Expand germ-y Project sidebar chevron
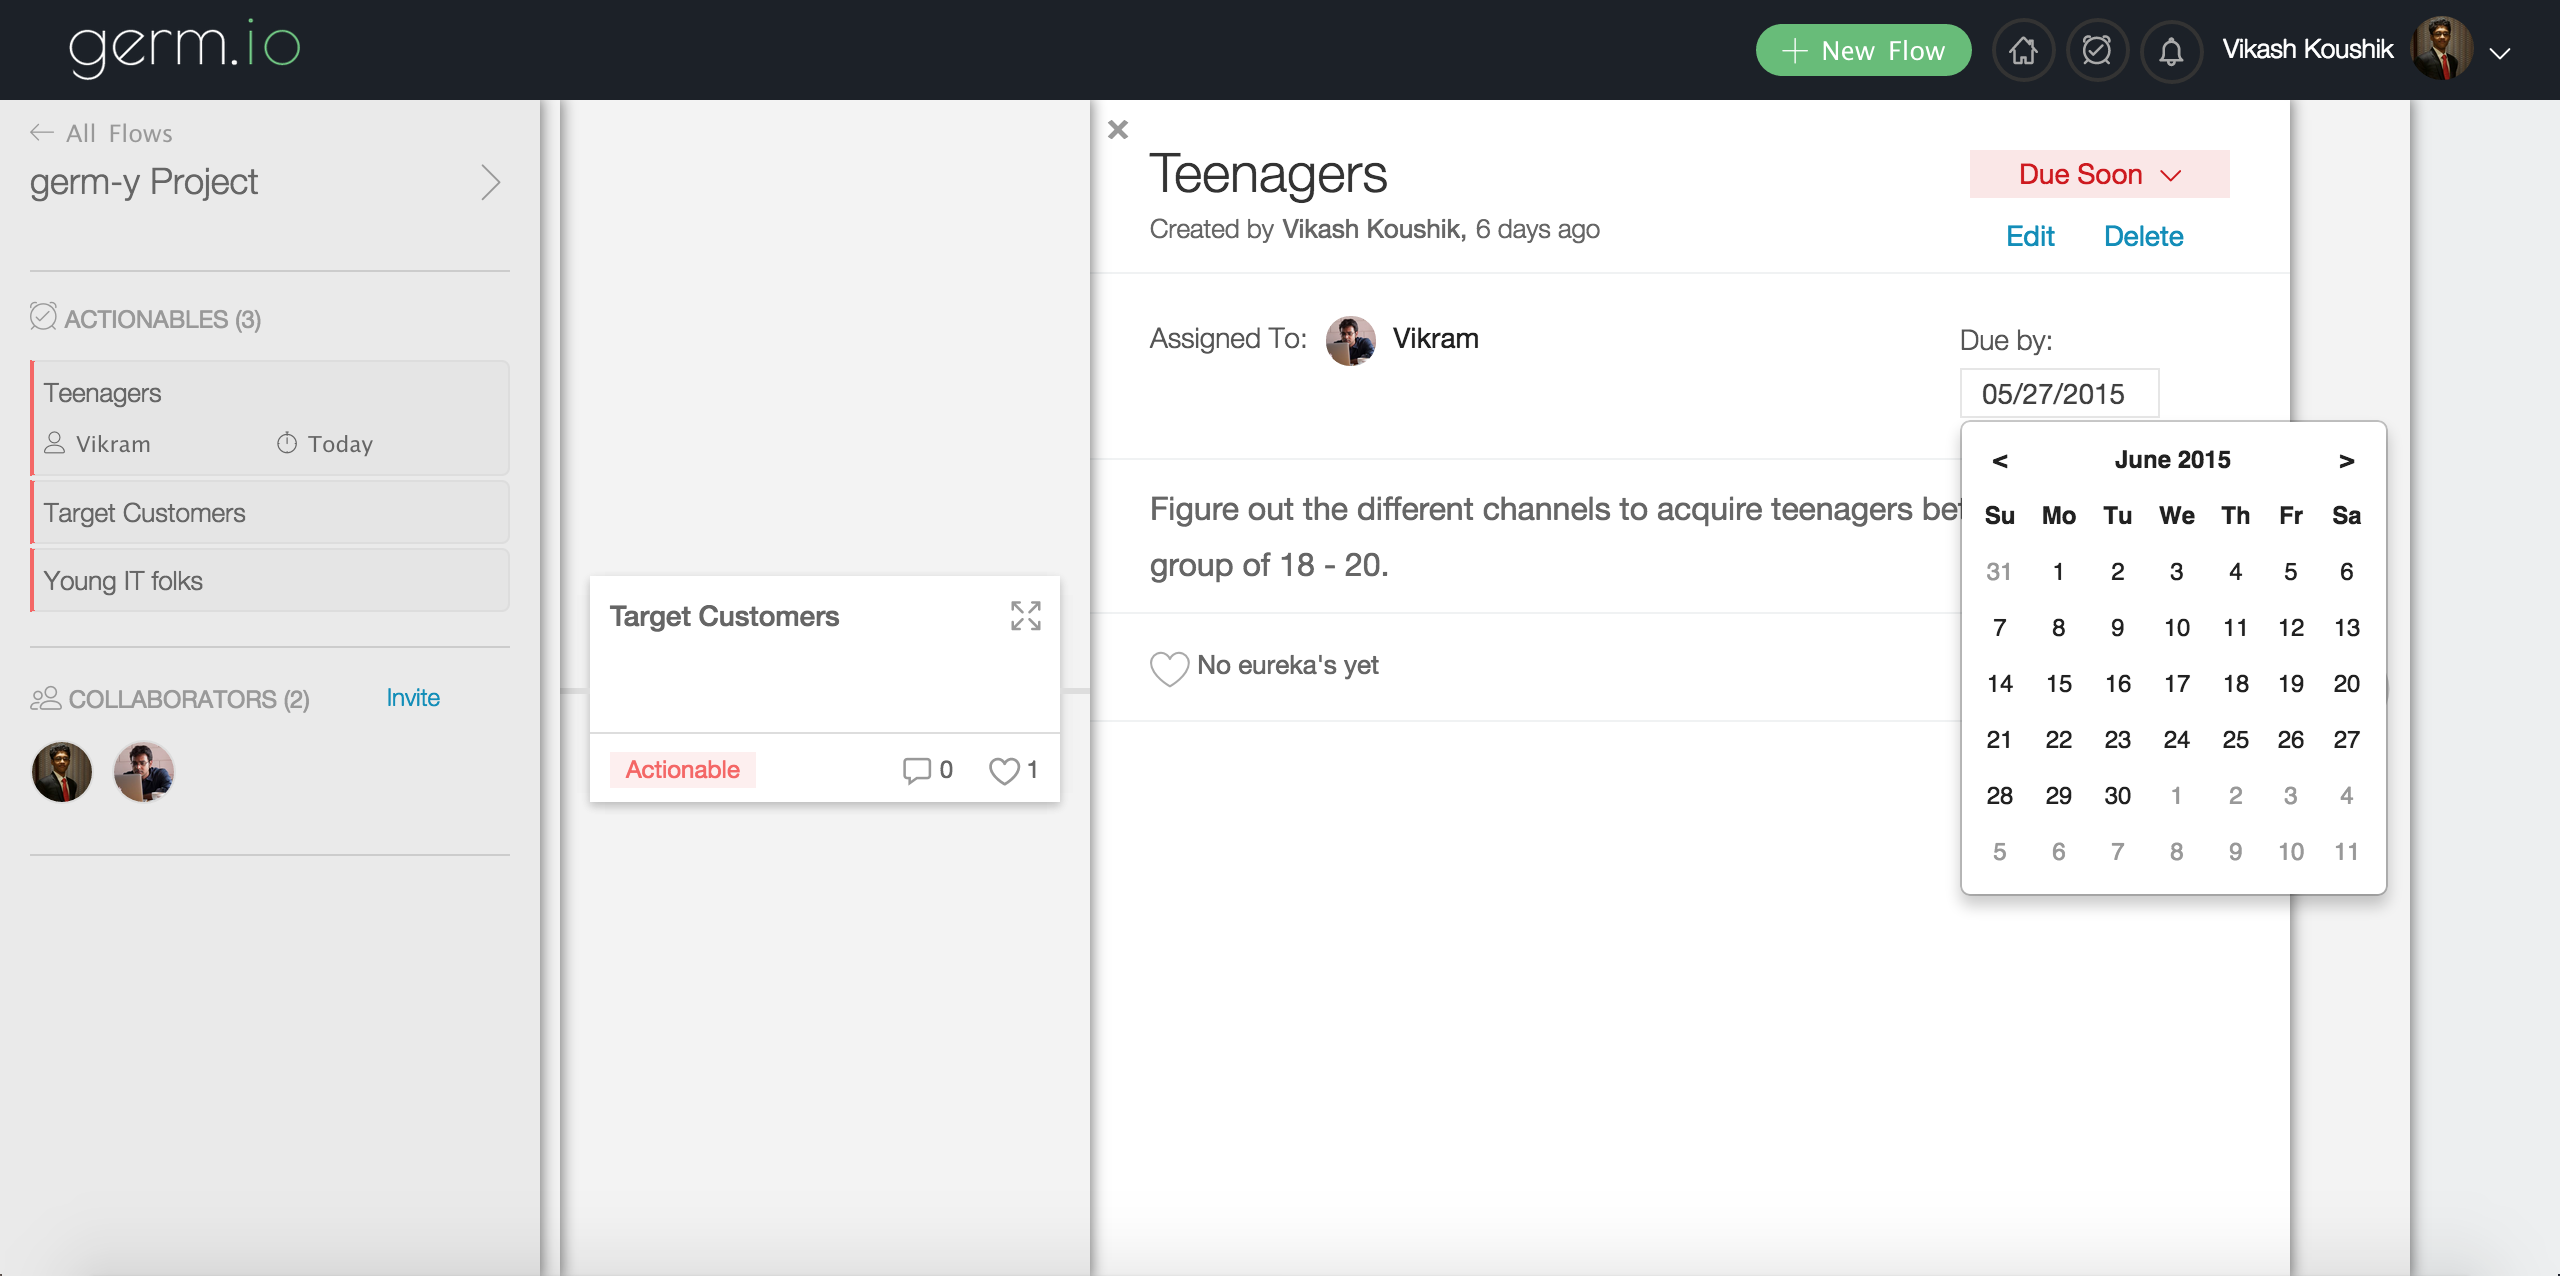 pyautogui.click(x=489, y=182)
